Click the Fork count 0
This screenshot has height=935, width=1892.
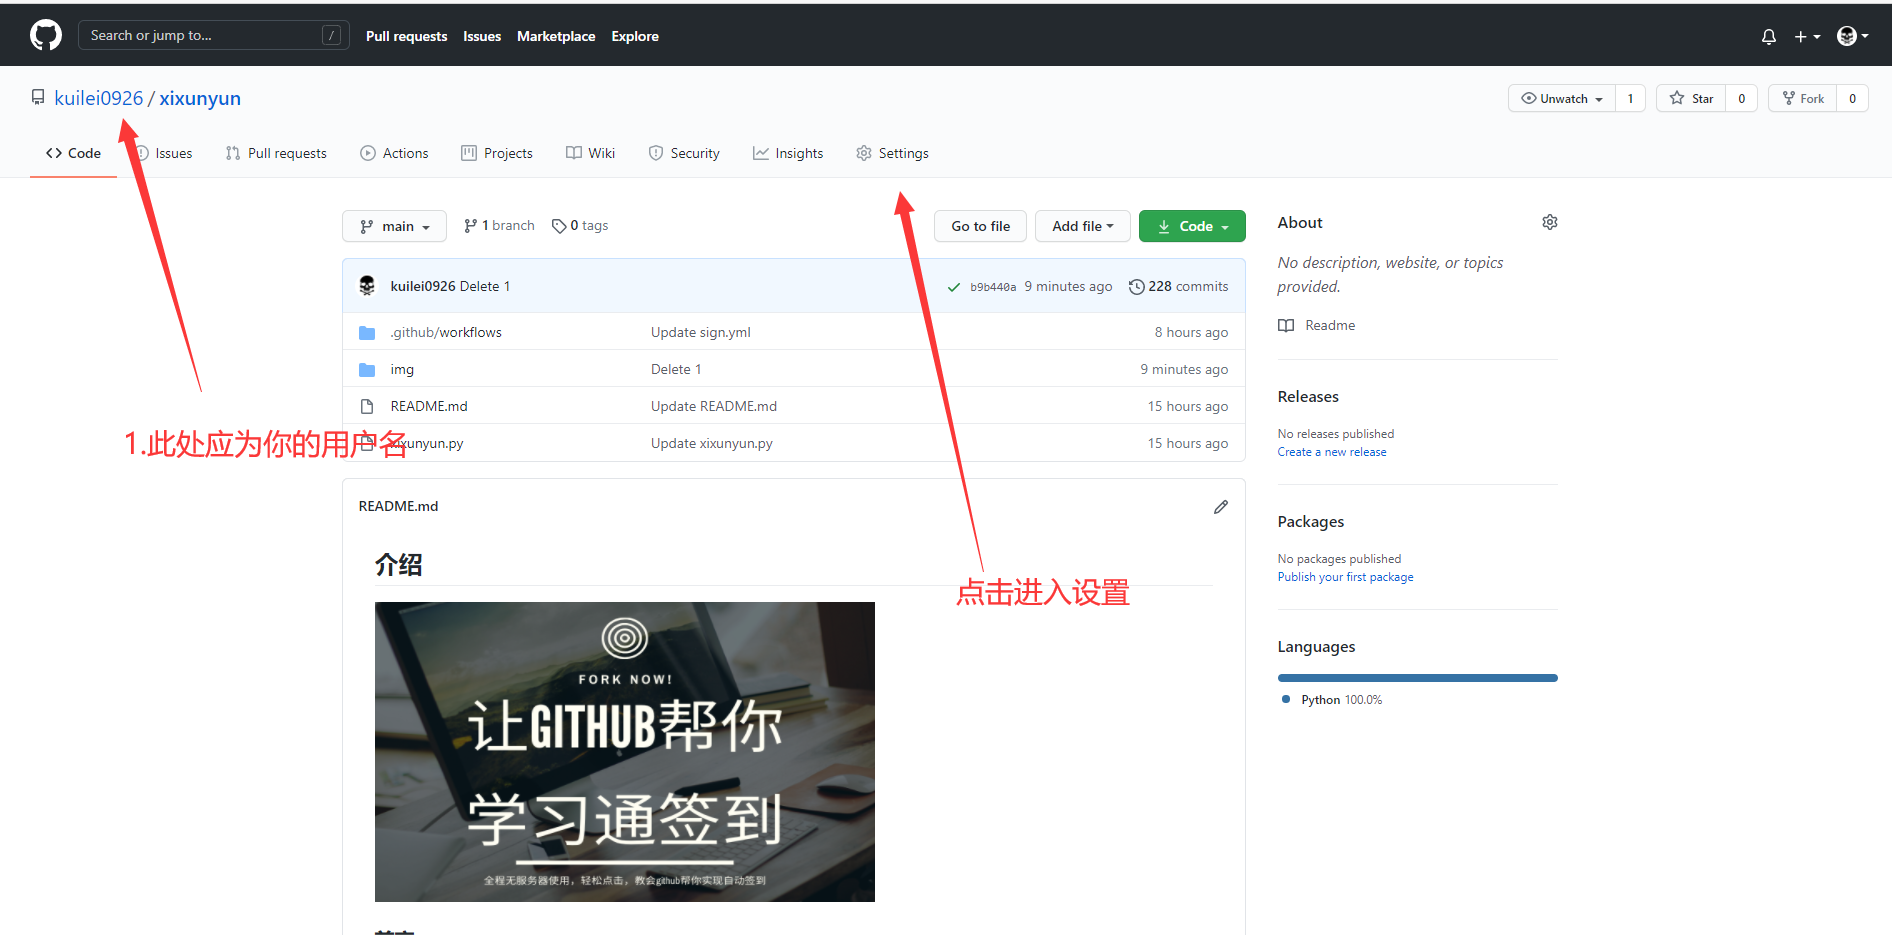pyautogui.click(x=1852, y=98)
